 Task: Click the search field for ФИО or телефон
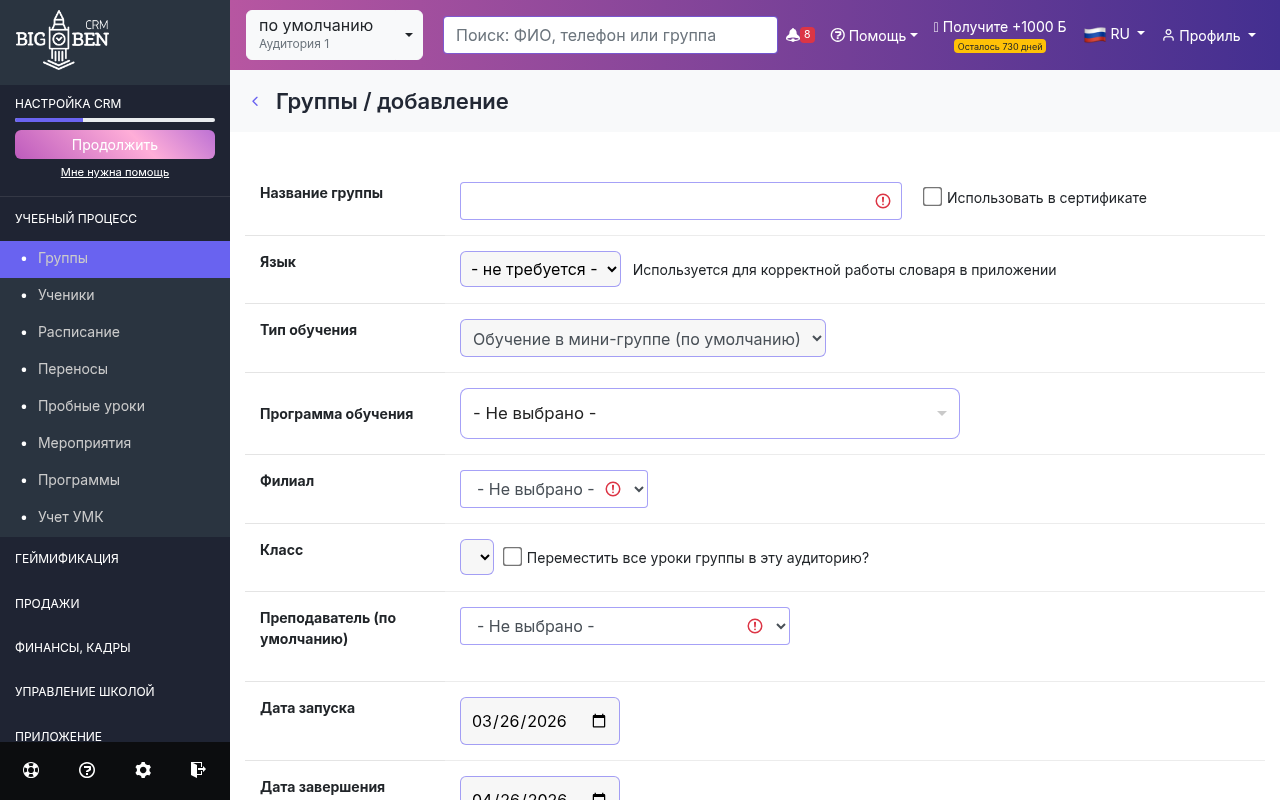610,34
